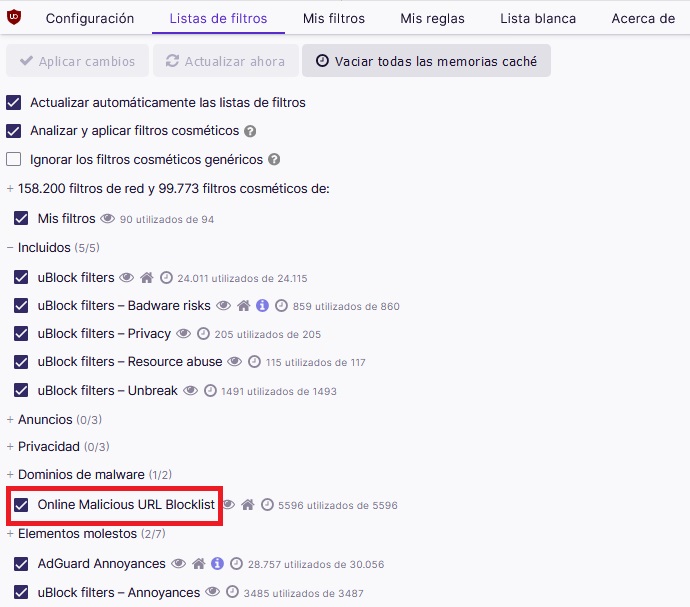Open Online Malicious URL Blocklist home icon
This screenshot has width=690, height=607.
pyautogui.click(x=248, y=504)
